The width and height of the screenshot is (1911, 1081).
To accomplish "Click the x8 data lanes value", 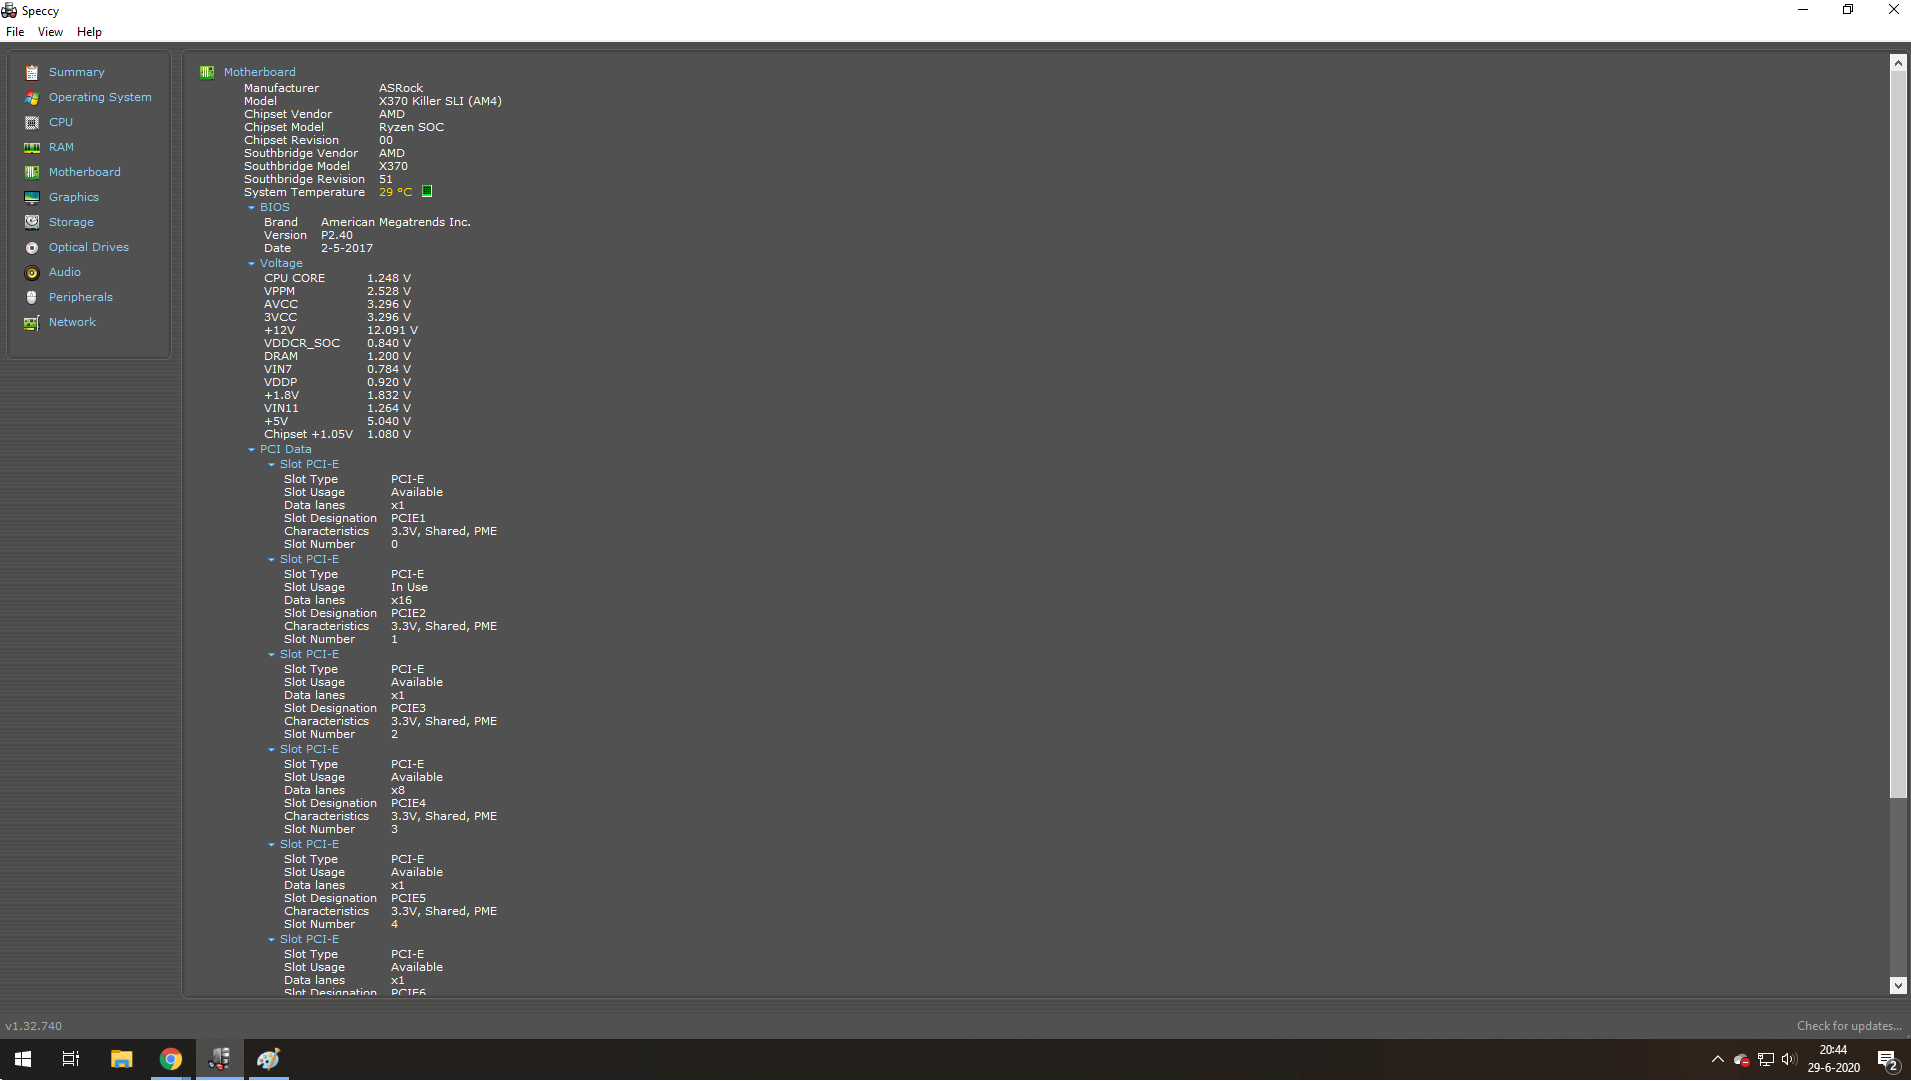I will pos(398,790).
